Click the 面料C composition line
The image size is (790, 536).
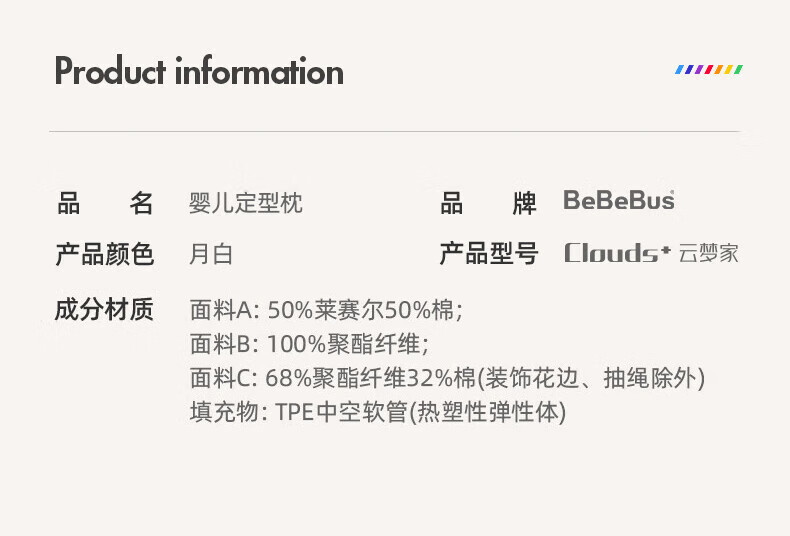coord(447,378)
